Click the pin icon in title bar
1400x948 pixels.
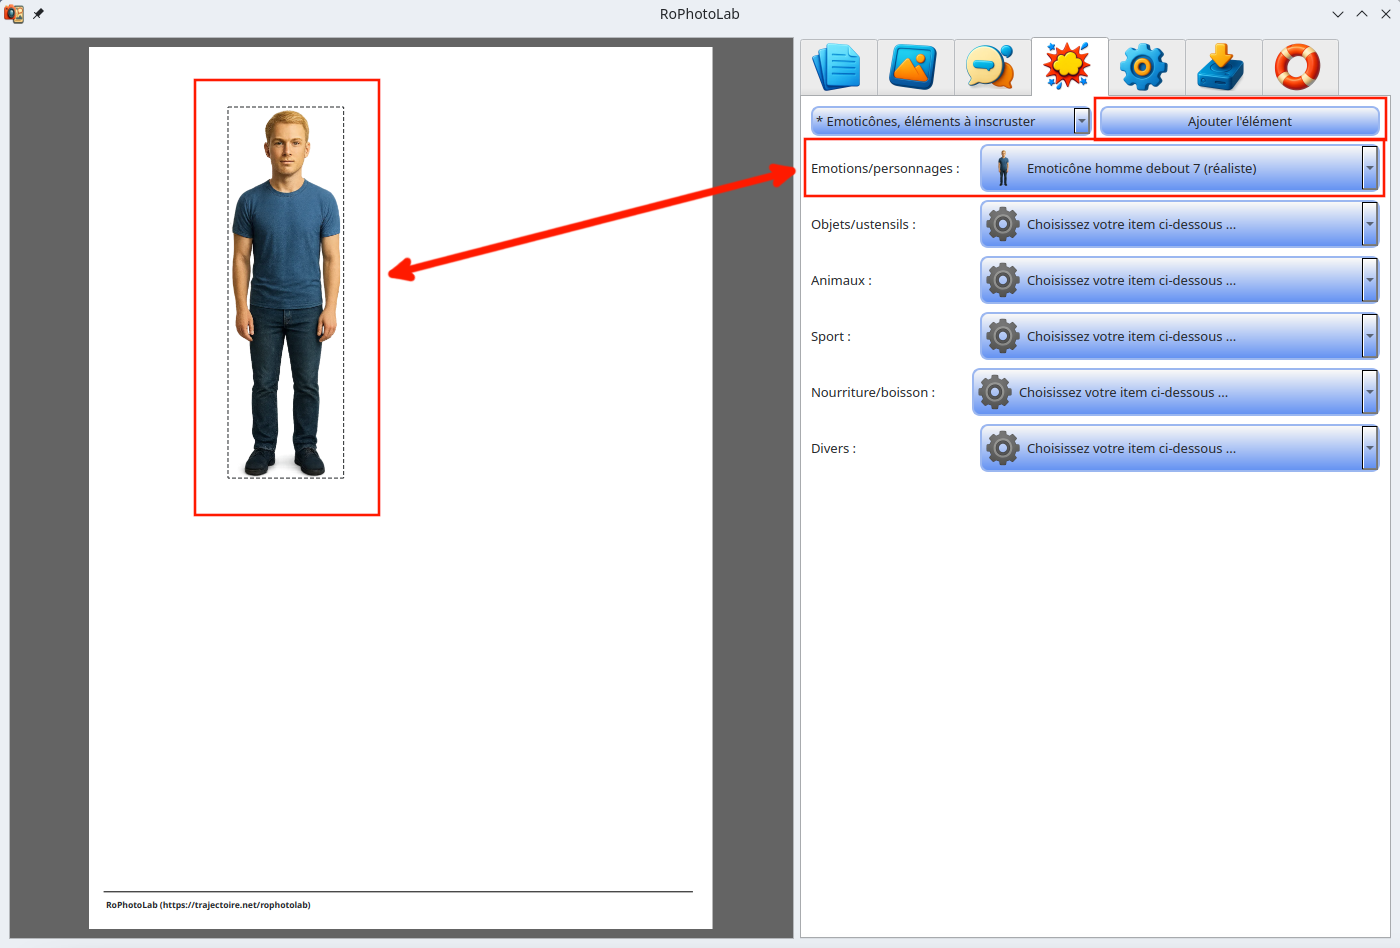click(39, 14)
